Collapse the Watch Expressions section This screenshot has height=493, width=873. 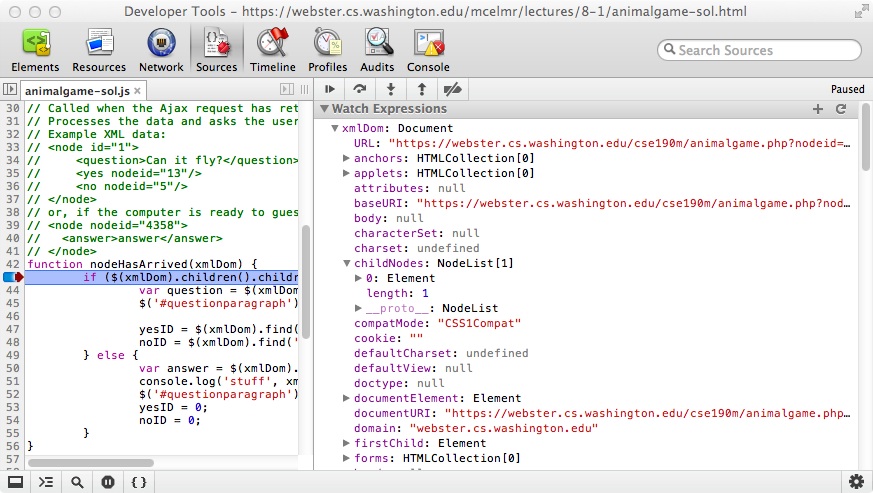pyautogui.click(x=324, y=109)
